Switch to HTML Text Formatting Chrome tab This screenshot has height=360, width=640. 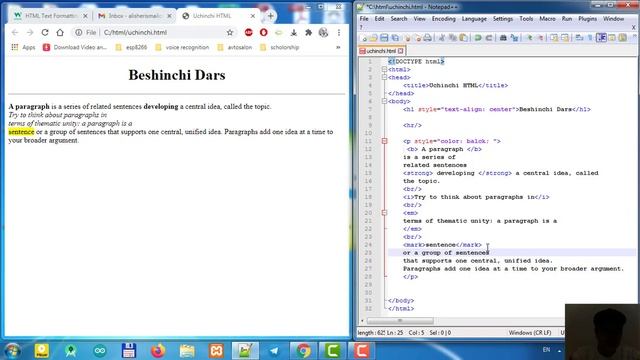point(51,16)
